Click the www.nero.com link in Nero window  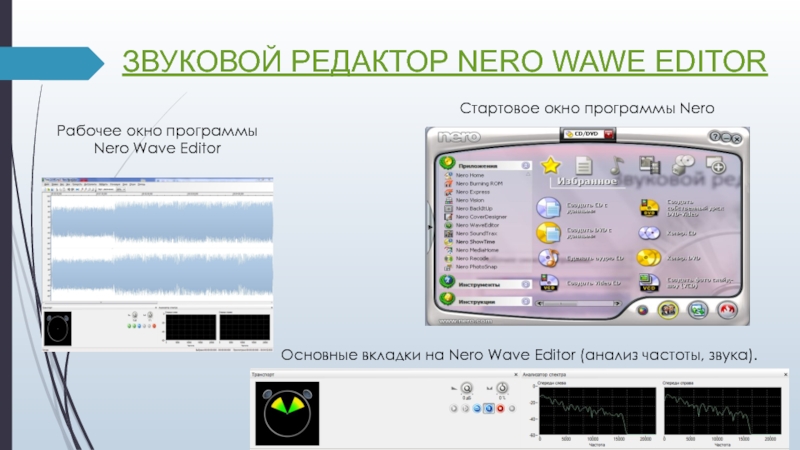466,321
